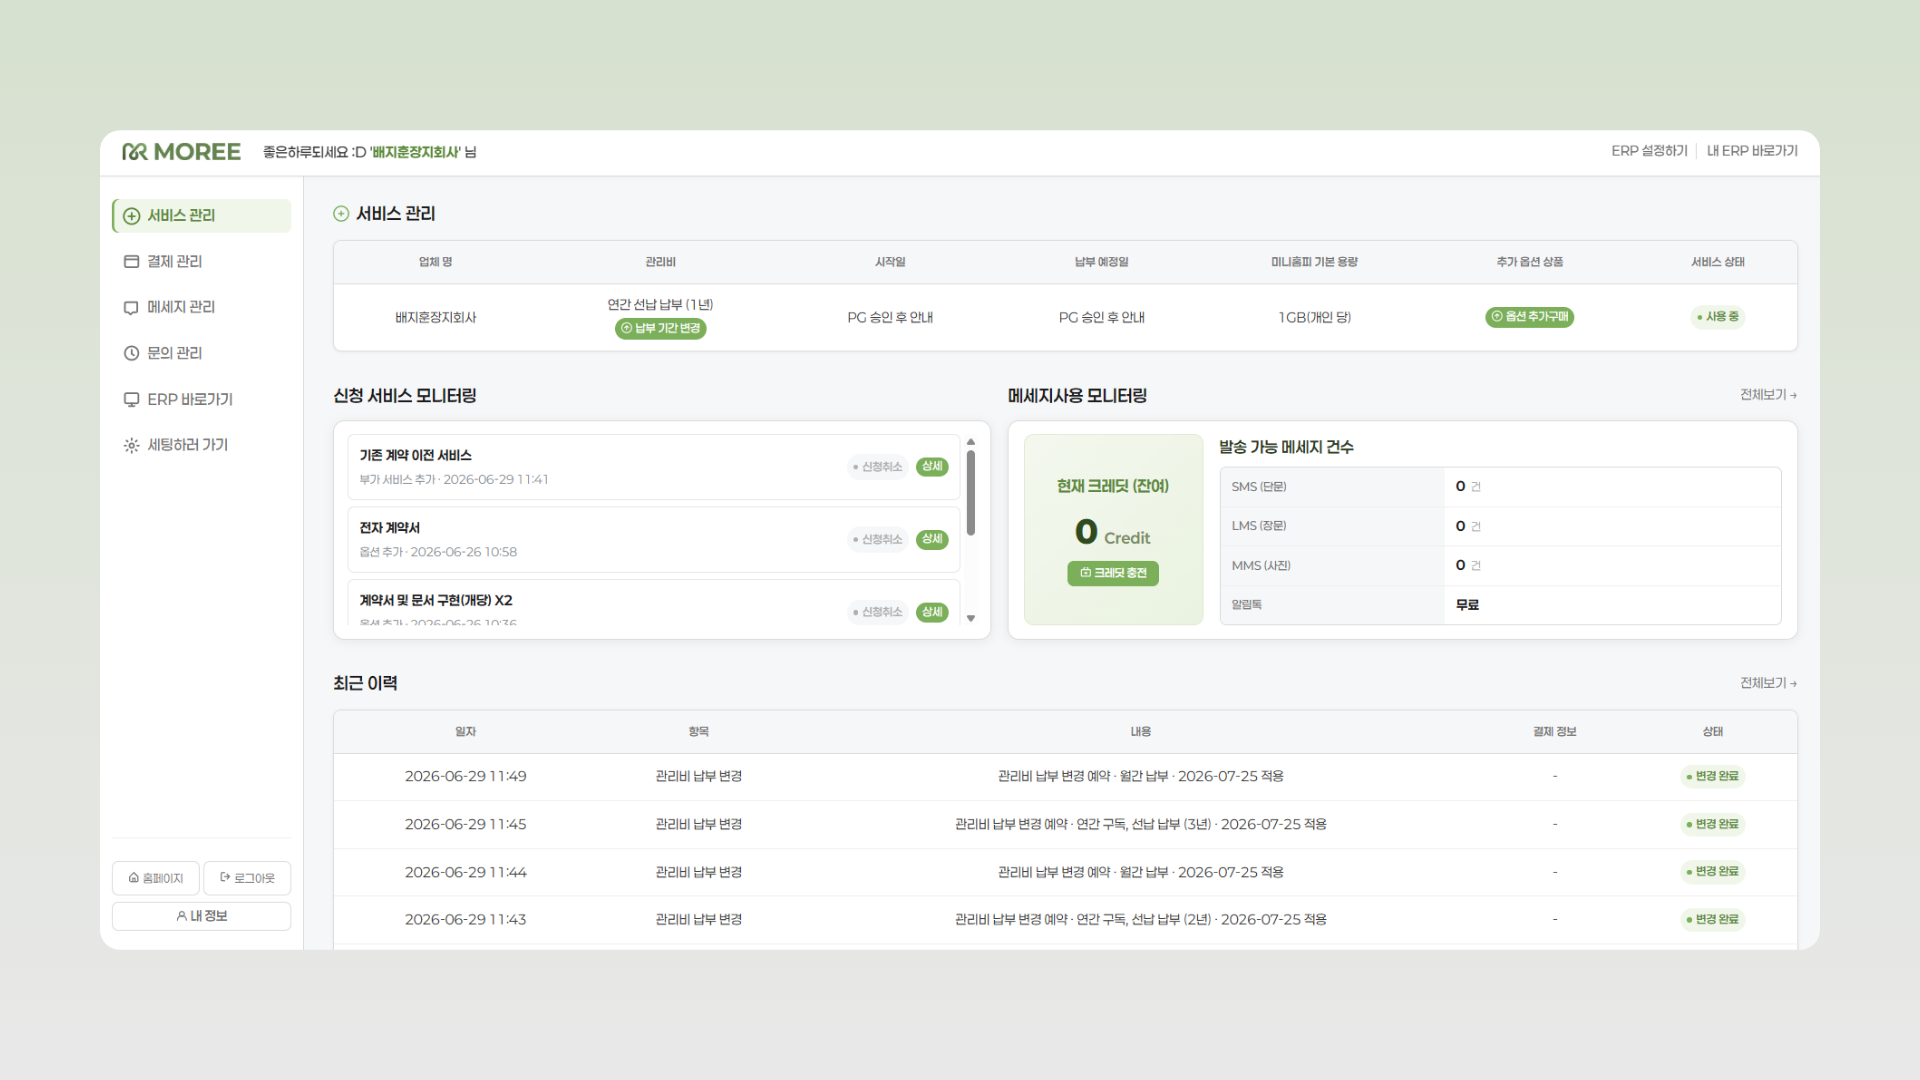Click the 홈페이지 button

(x=156, y=878)
